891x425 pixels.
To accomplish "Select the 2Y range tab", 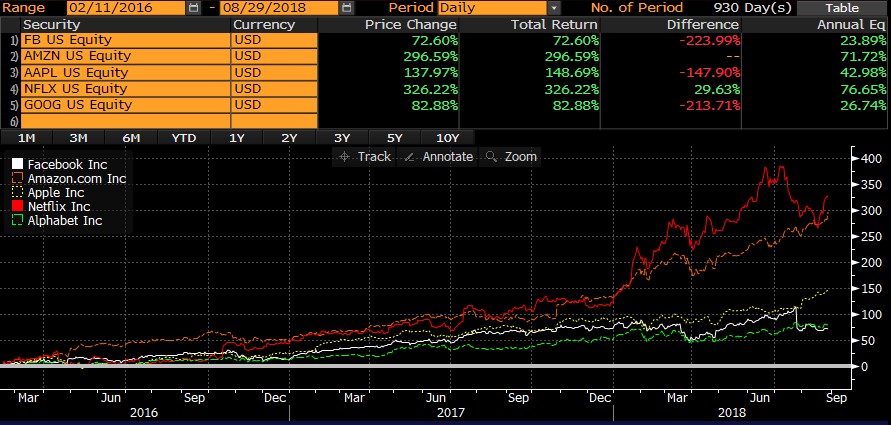I will point(289,138).
